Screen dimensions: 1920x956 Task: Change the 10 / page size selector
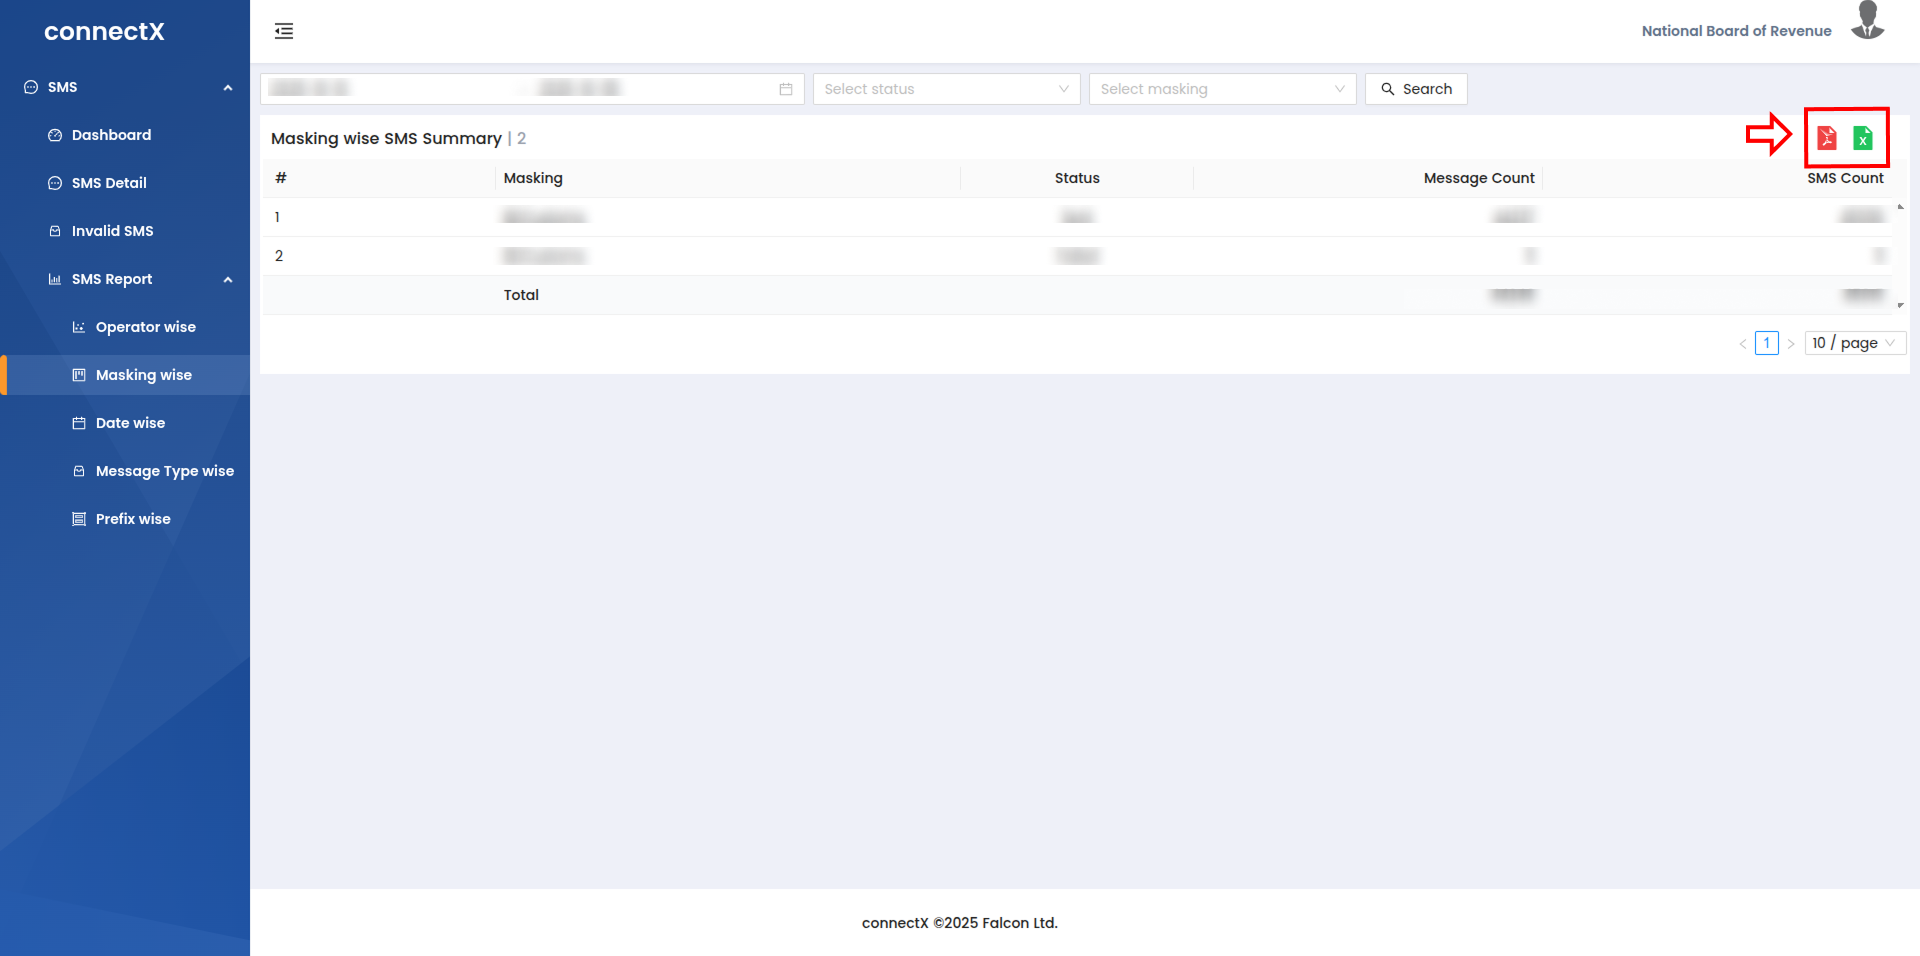click(x=1854, y=343)
